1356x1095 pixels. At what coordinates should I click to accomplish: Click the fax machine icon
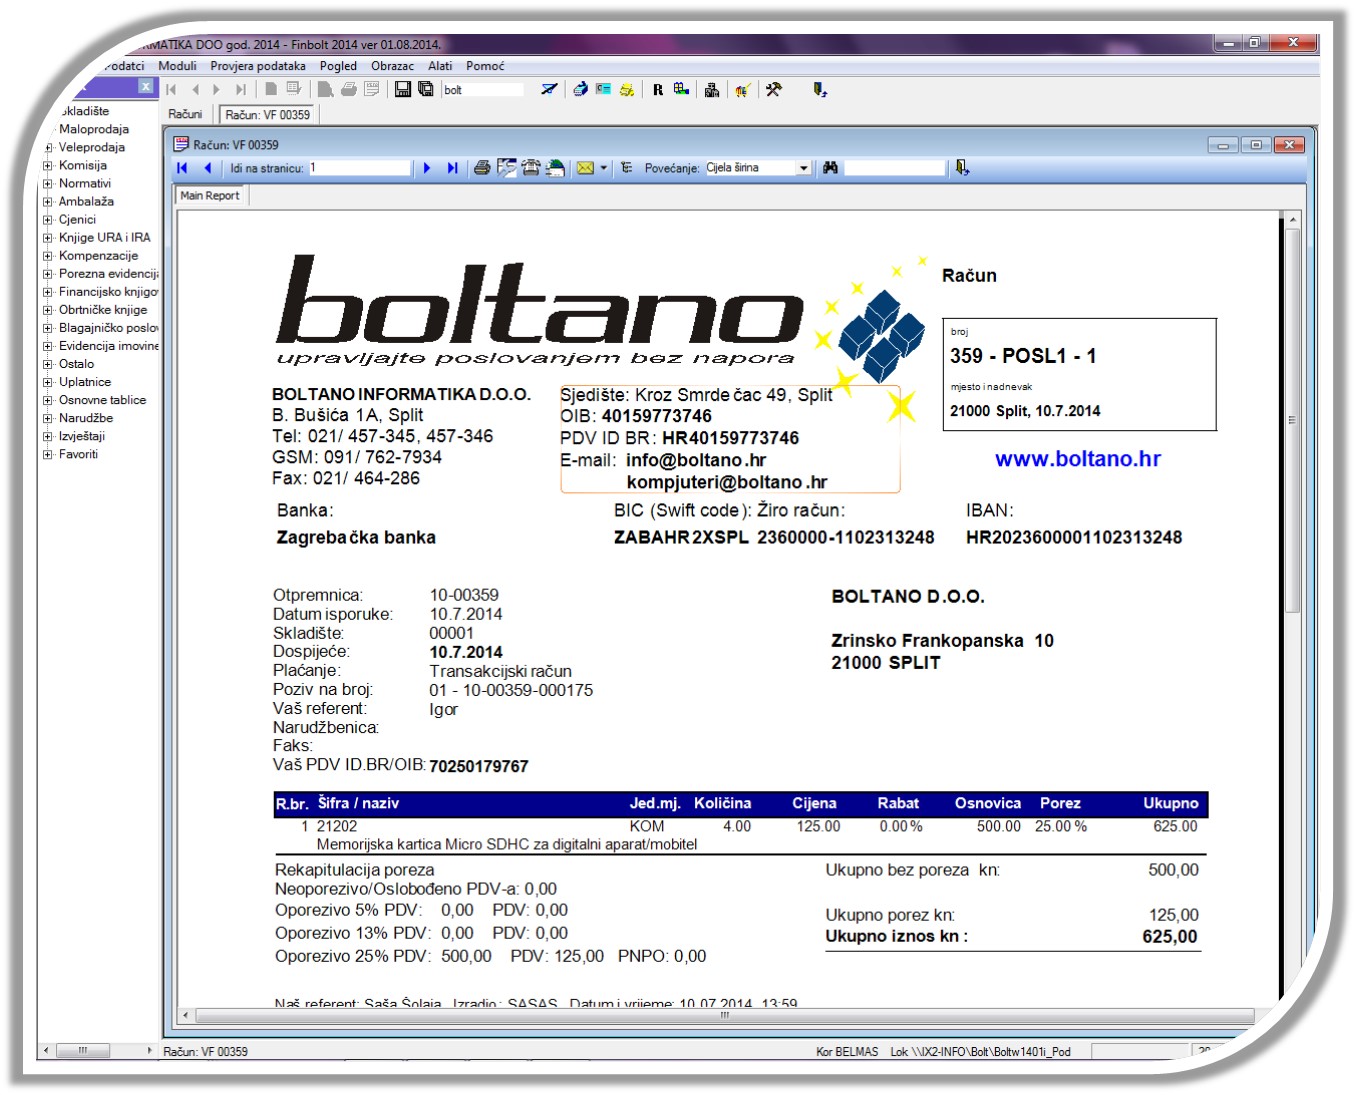530,168
